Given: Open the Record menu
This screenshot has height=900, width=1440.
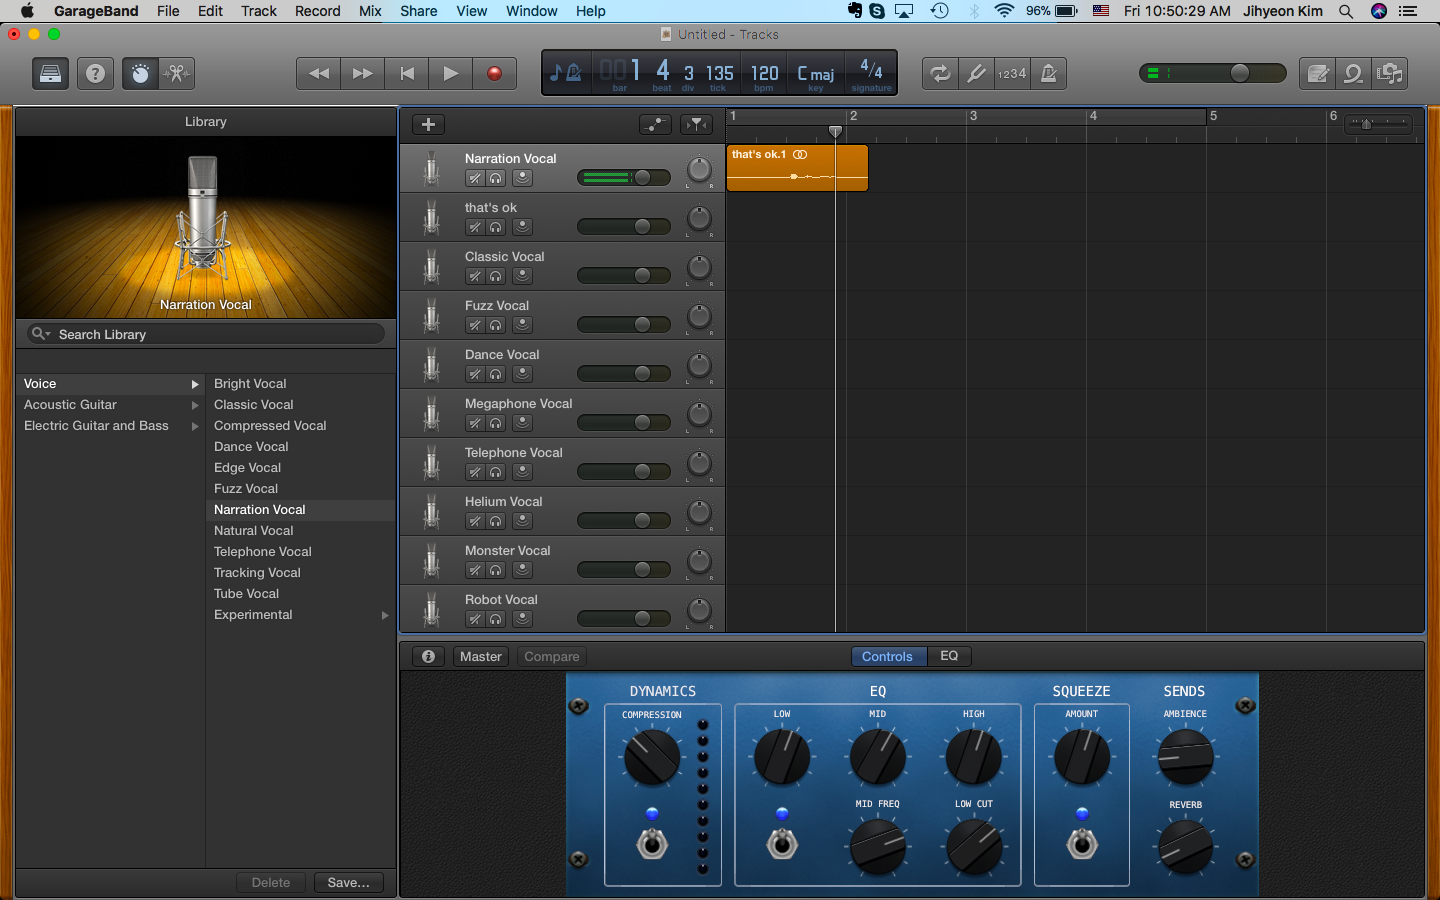Looking at the screenshot, I should click(x=318, y=11).
